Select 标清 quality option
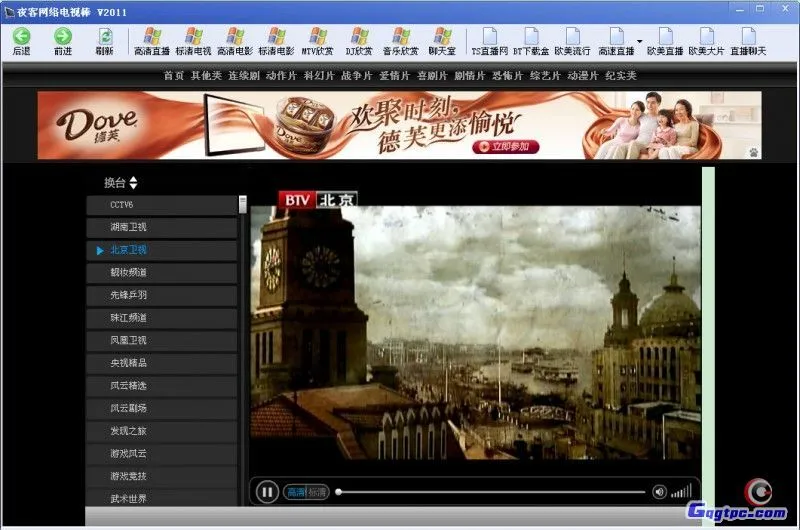Viewport: 800px width, 530px height. [x=317, y=492]
